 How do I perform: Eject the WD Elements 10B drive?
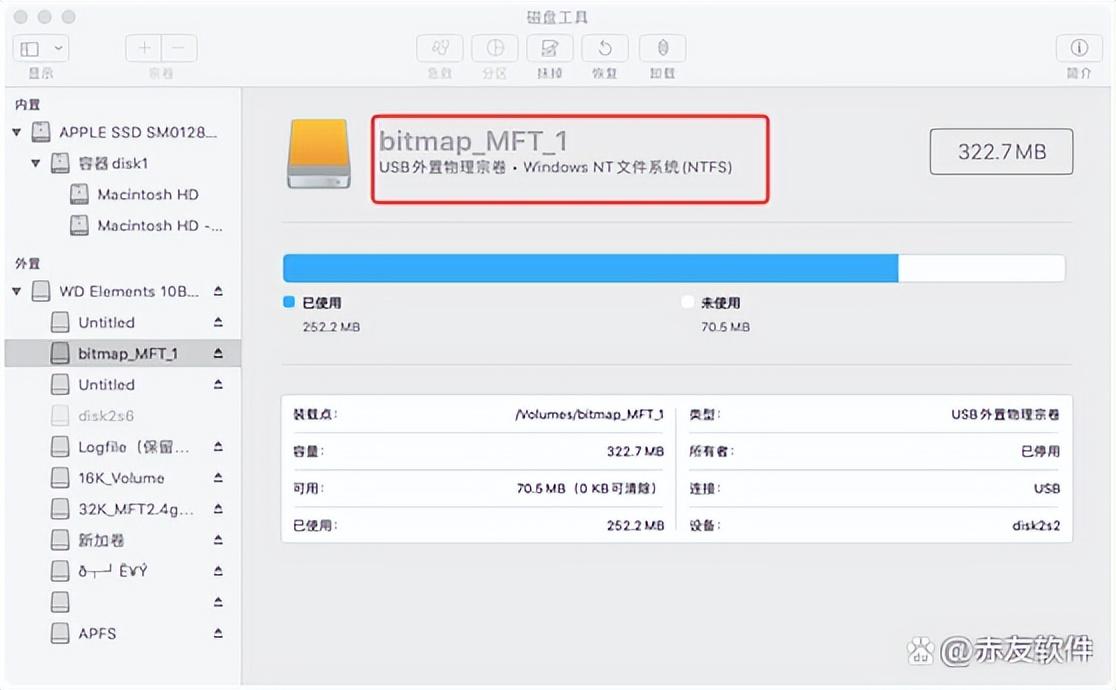tap(218, 290)
